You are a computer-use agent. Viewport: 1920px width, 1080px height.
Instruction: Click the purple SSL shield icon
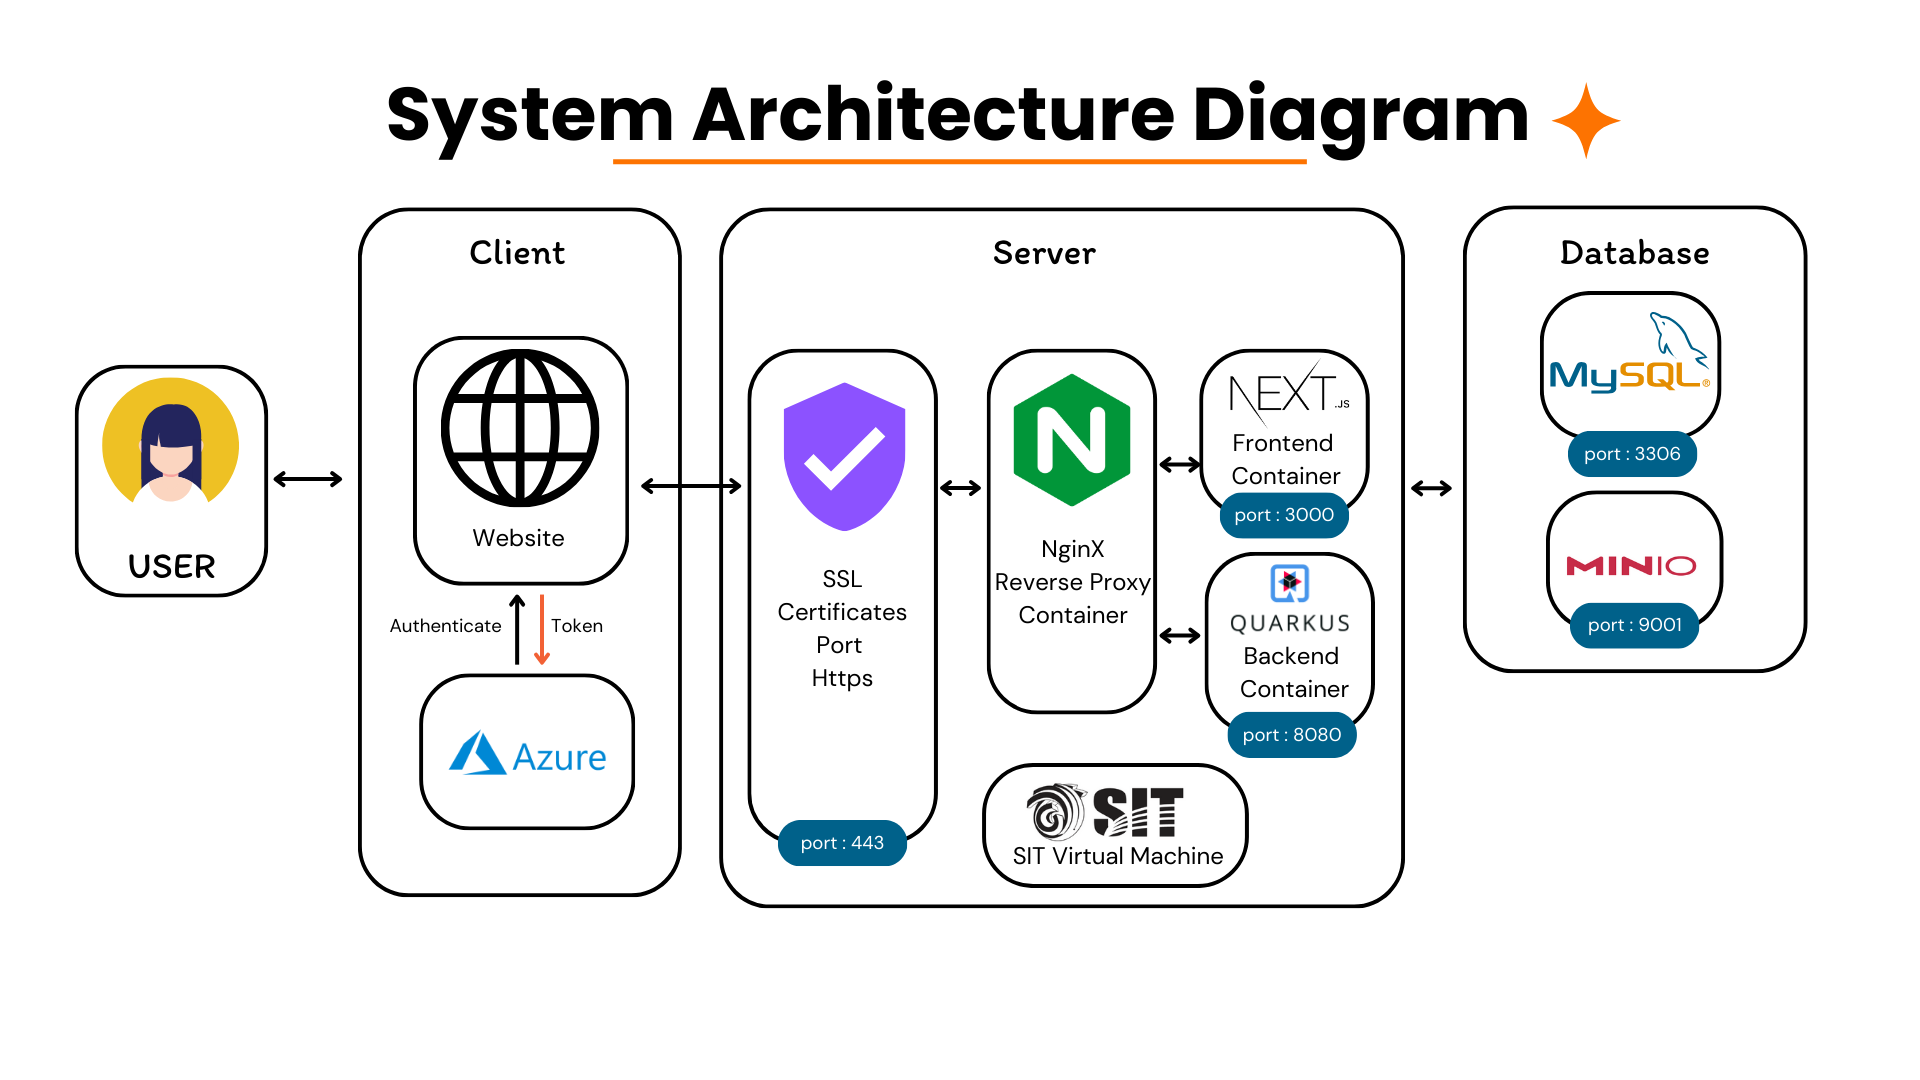point(844,456)
